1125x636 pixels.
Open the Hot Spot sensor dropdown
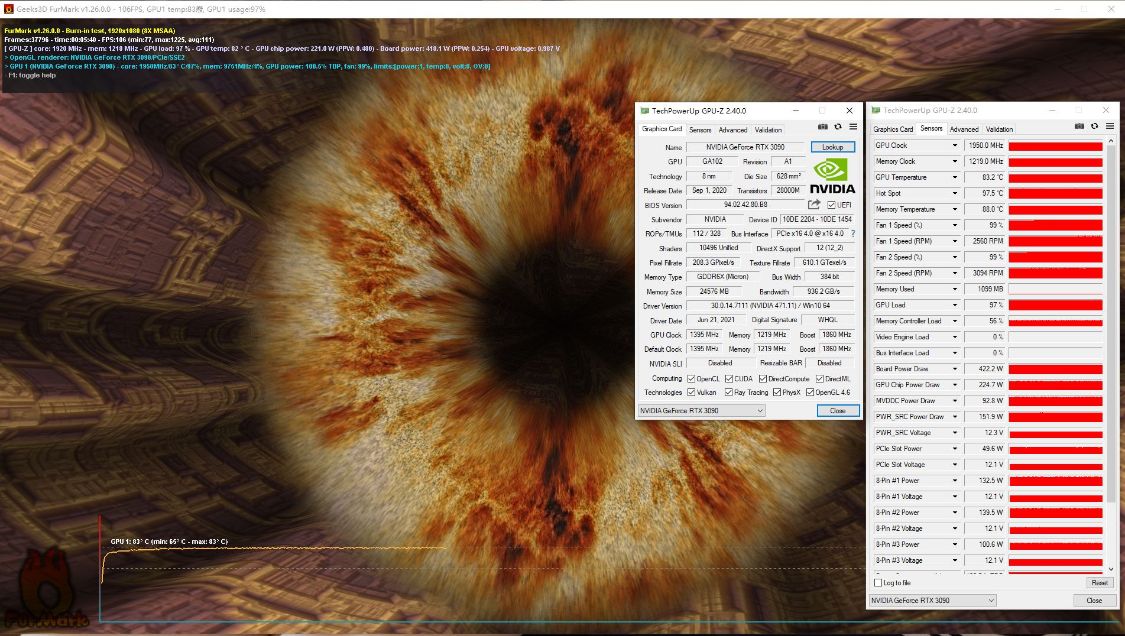tap(954, 193)
